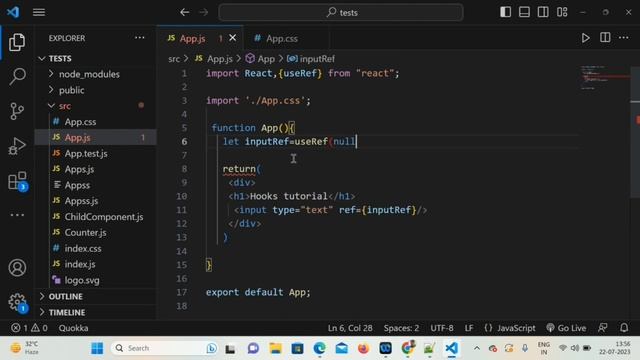Image resolution: width=640 pixels, height=360 pixels.
Task: Open the Search view in activity bar
Action: tap(17, 76)
